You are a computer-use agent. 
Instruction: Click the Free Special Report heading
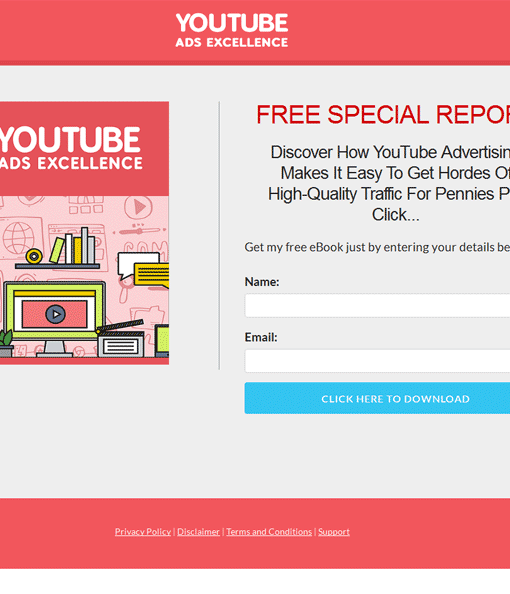383,114
